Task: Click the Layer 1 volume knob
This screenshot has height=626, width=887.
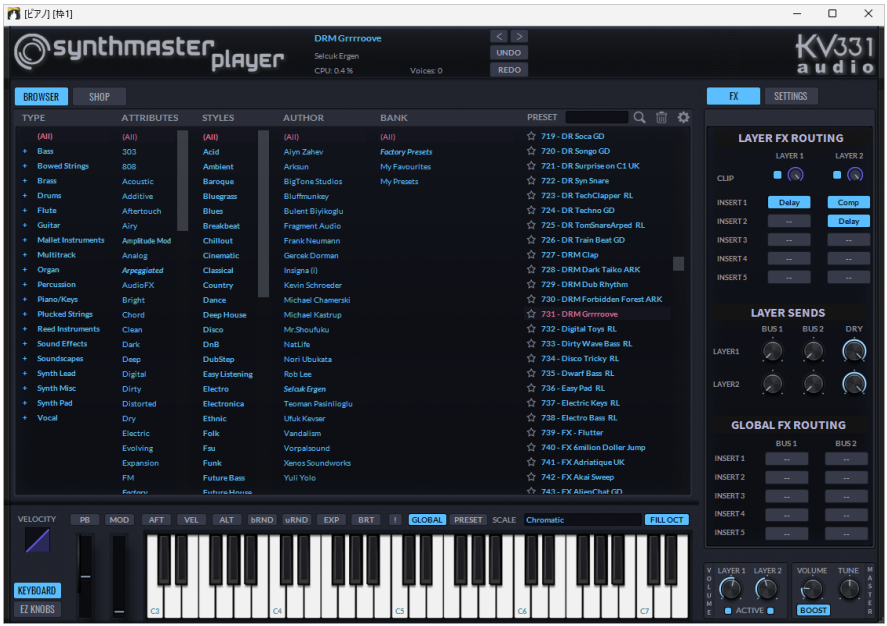Action: tap(730, 589)
